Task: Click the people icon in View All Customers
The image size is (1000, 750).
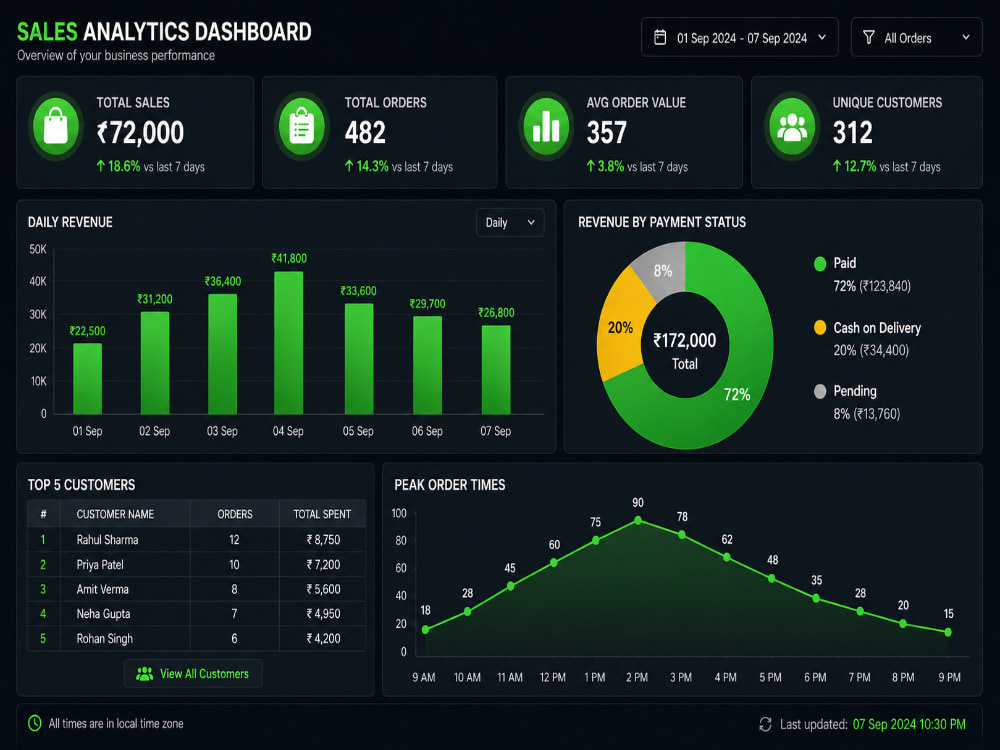Action: (x=145, y=673)
